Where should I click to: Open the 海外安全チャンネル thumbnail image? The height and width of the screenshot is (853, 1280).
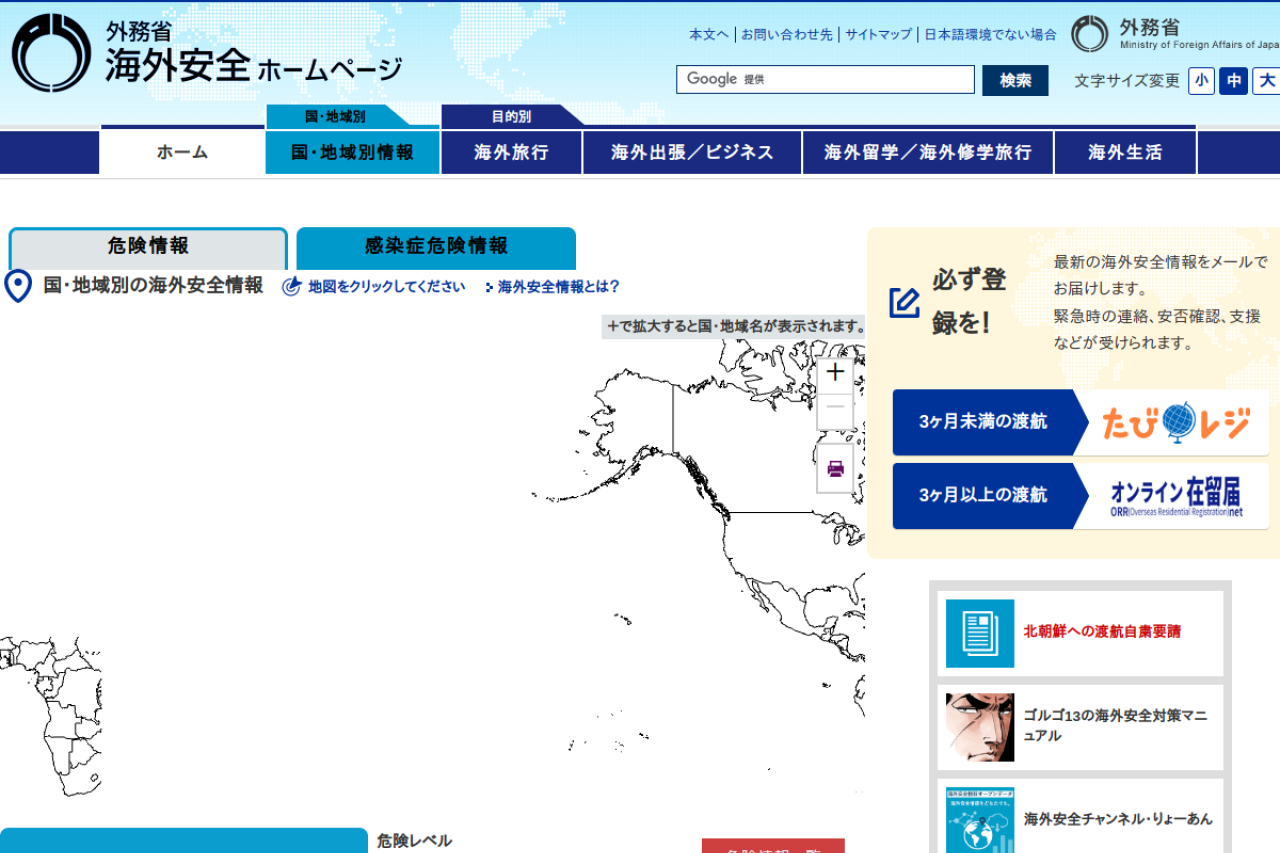(980, 820)
